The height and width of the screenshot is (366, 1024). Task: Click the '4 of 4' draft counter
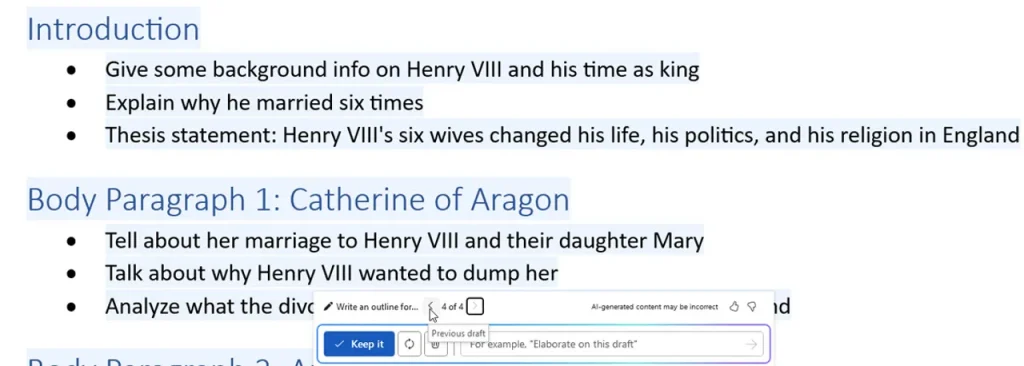(x=453, y=307)
